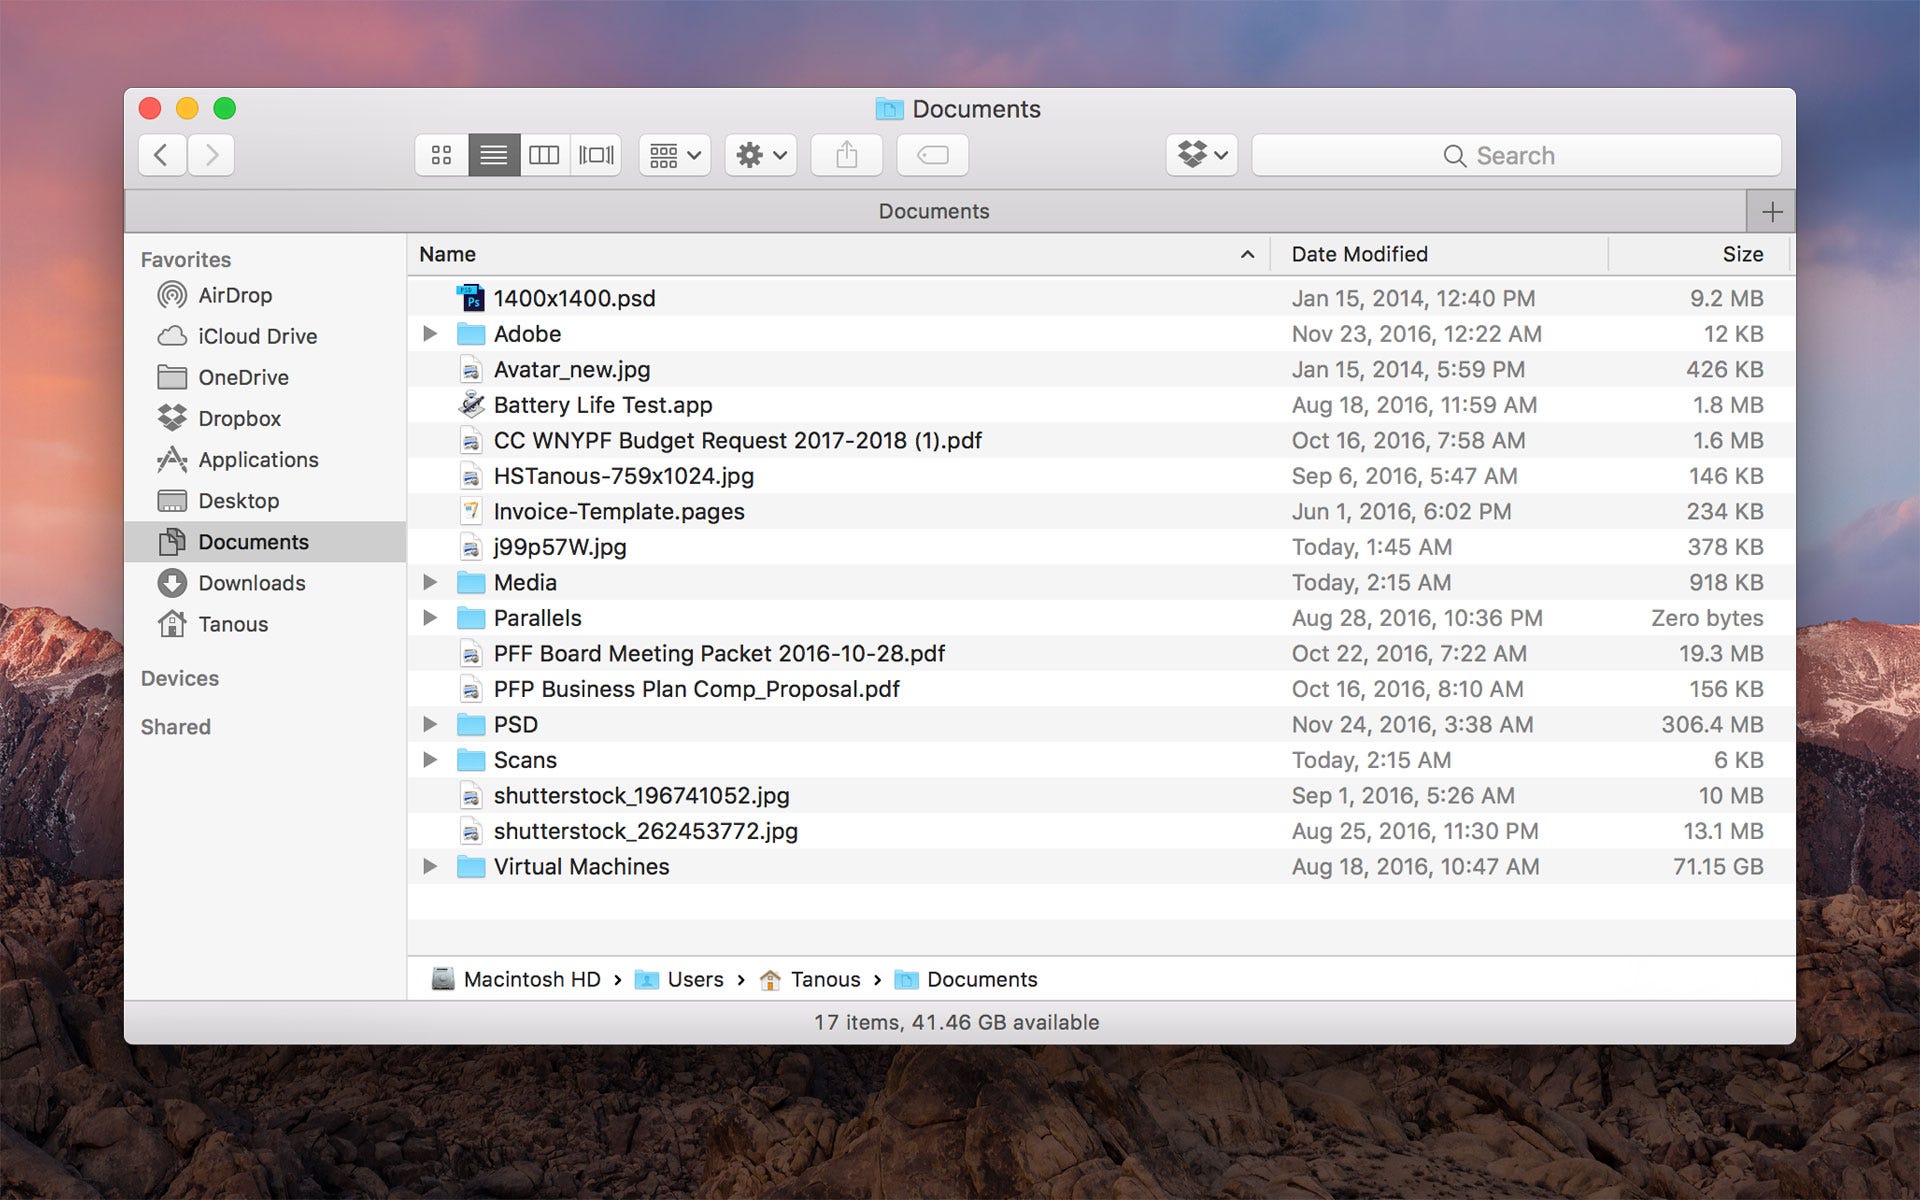
Task: Select shutterstock_196741052.jpg file
Action: (x=1100, y=795)
